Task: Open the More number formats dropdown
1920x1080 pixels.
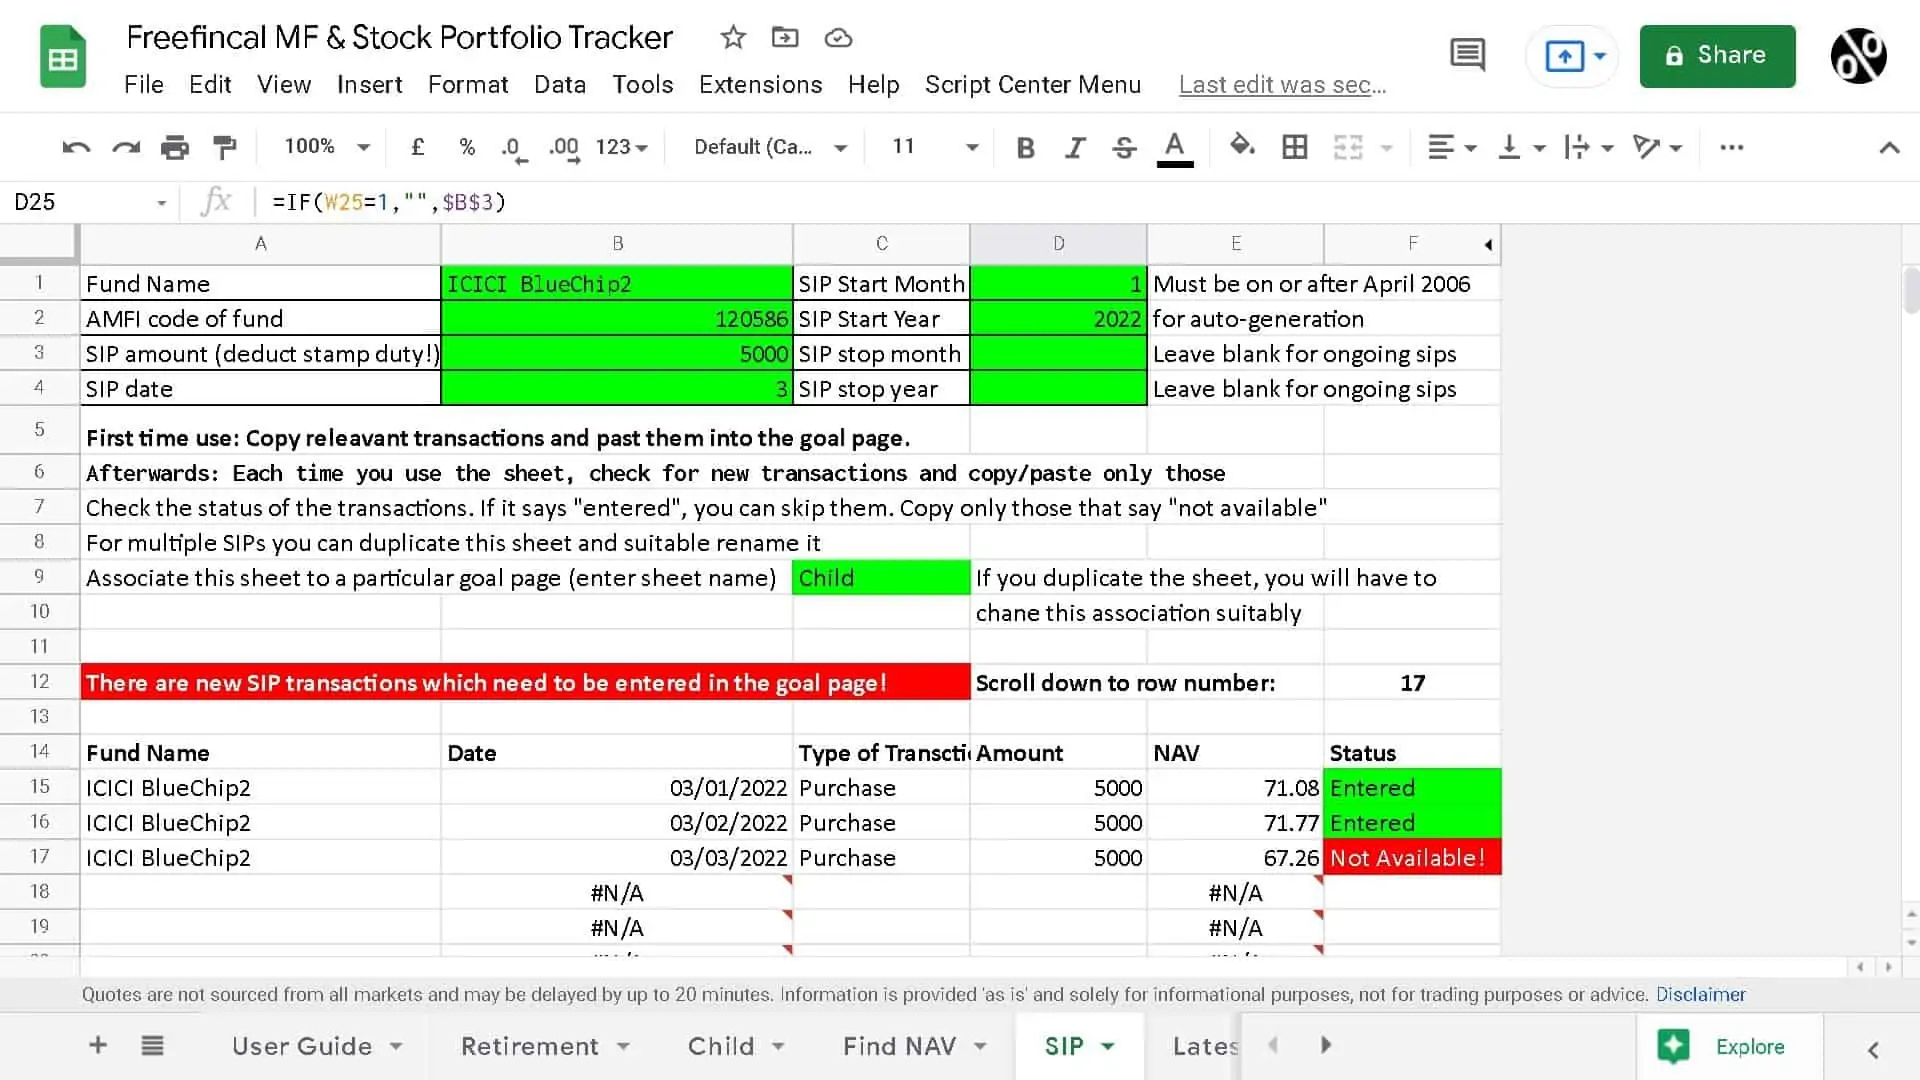Action: point(622,147)
